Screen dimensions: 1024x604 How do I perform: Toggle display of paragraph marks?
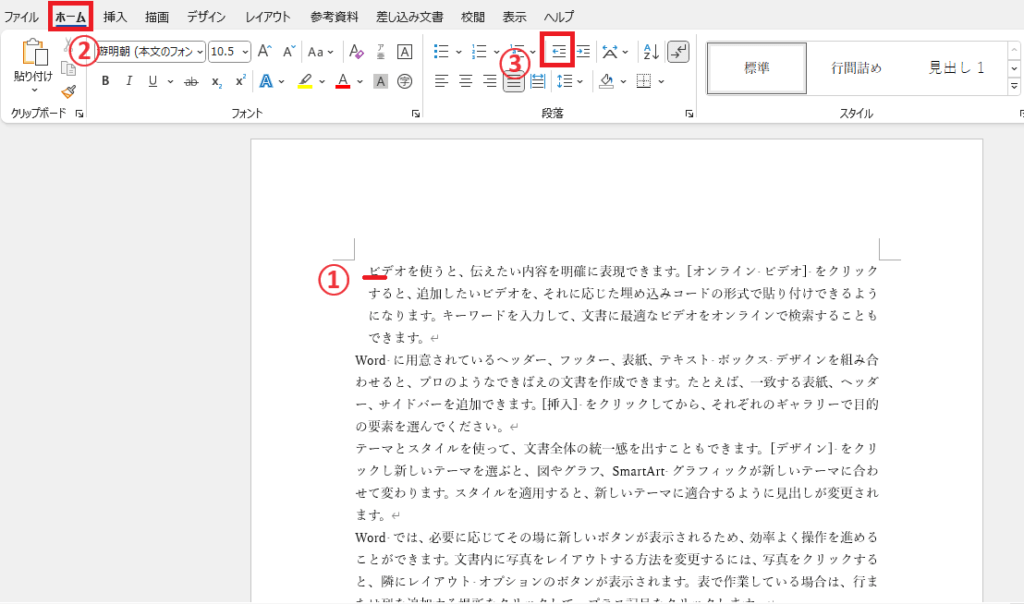click(x=679, y=52)
